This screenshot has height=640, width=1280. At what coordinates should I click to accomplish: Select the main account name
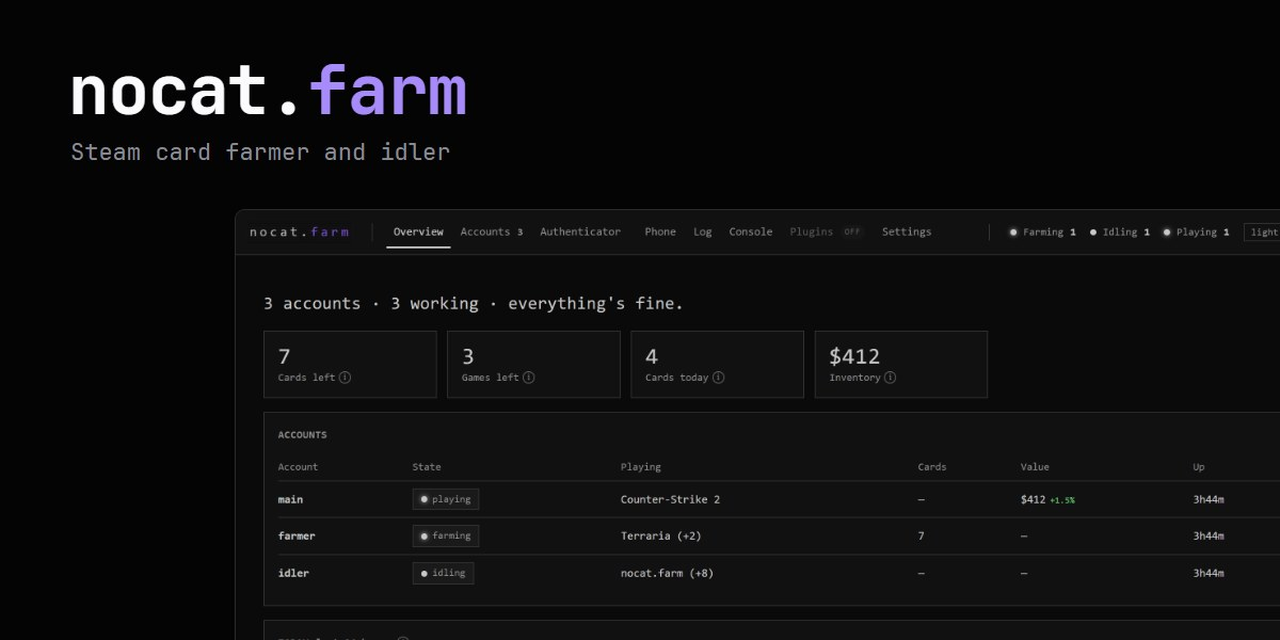(x=290, y=499)
